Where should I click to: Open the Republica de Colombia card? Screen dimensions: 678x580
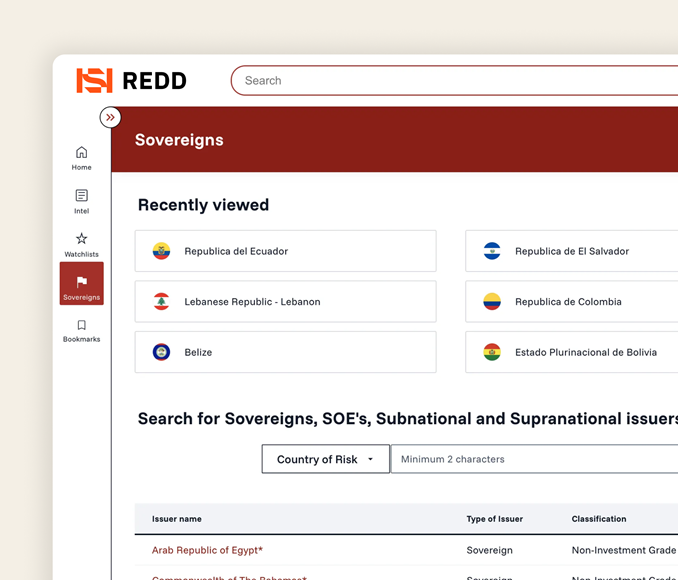(572, 301)
